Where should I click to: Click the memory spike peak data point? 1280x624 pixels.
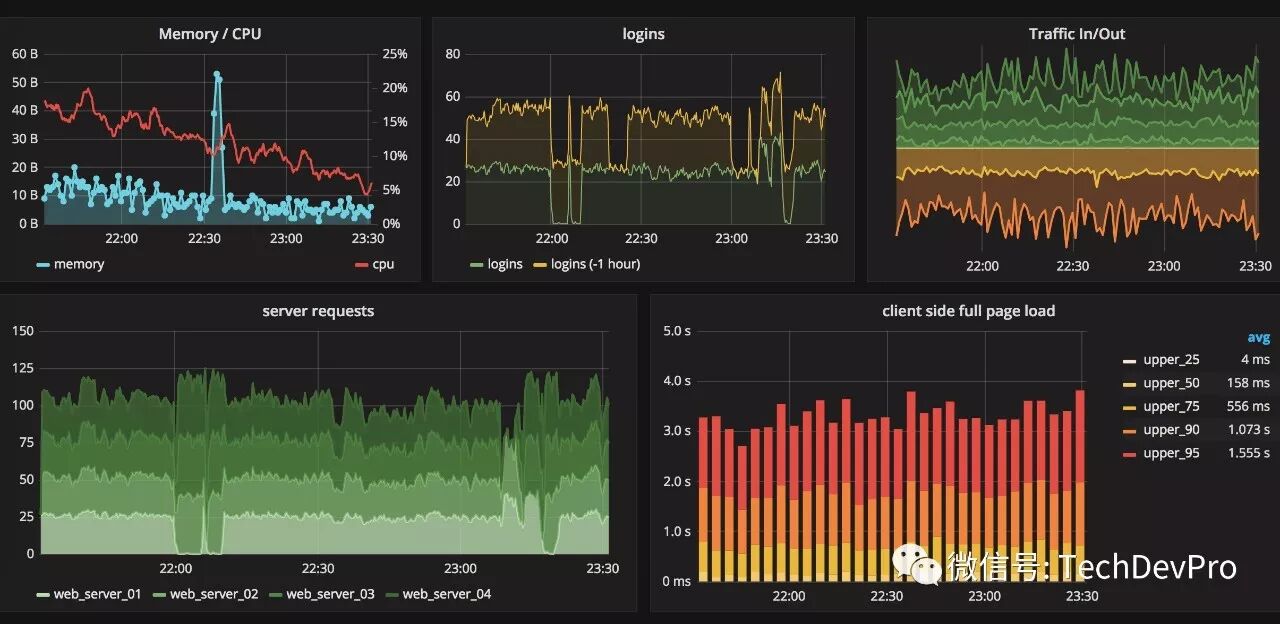(217, 75)
